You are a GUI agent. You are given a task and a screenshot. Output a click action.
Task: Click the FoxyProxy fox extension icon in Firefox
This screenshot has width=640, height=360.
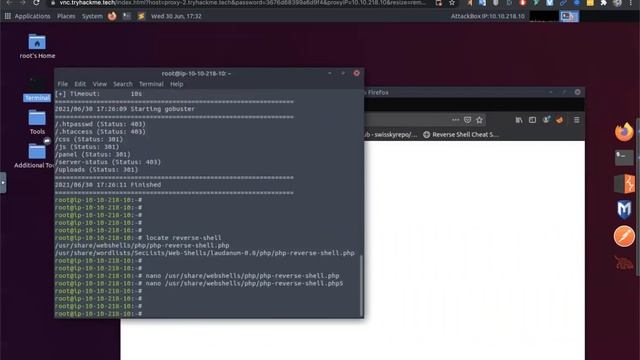(x=560, y=120)
